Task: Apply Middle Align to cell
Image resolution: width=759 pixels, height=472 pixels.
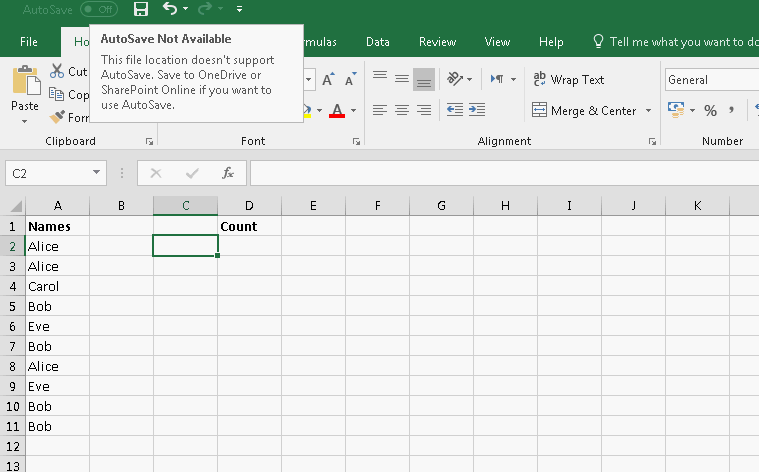Action: (x=402, y=78)
